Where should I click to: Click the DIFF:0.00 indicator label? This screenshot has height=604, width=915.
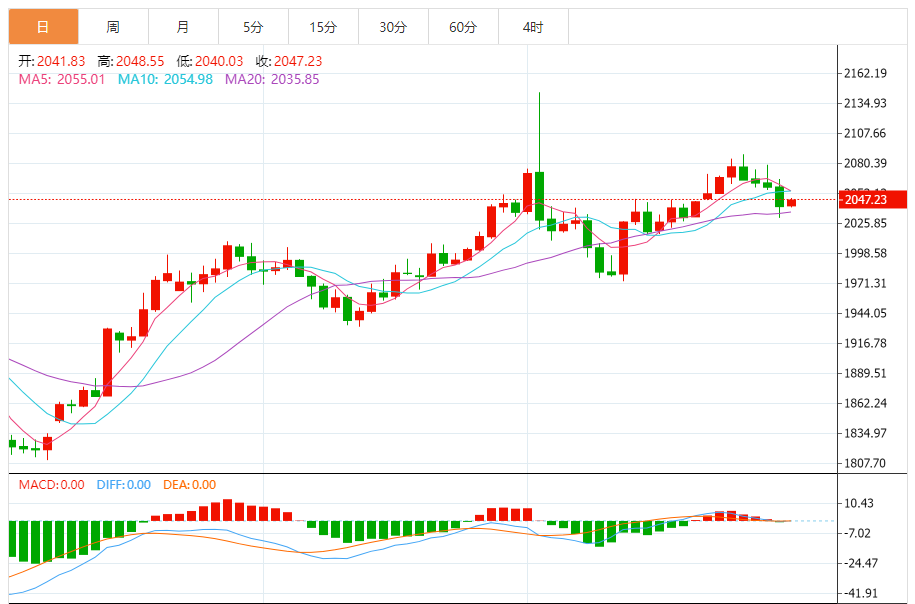click(x=124, y=485)
